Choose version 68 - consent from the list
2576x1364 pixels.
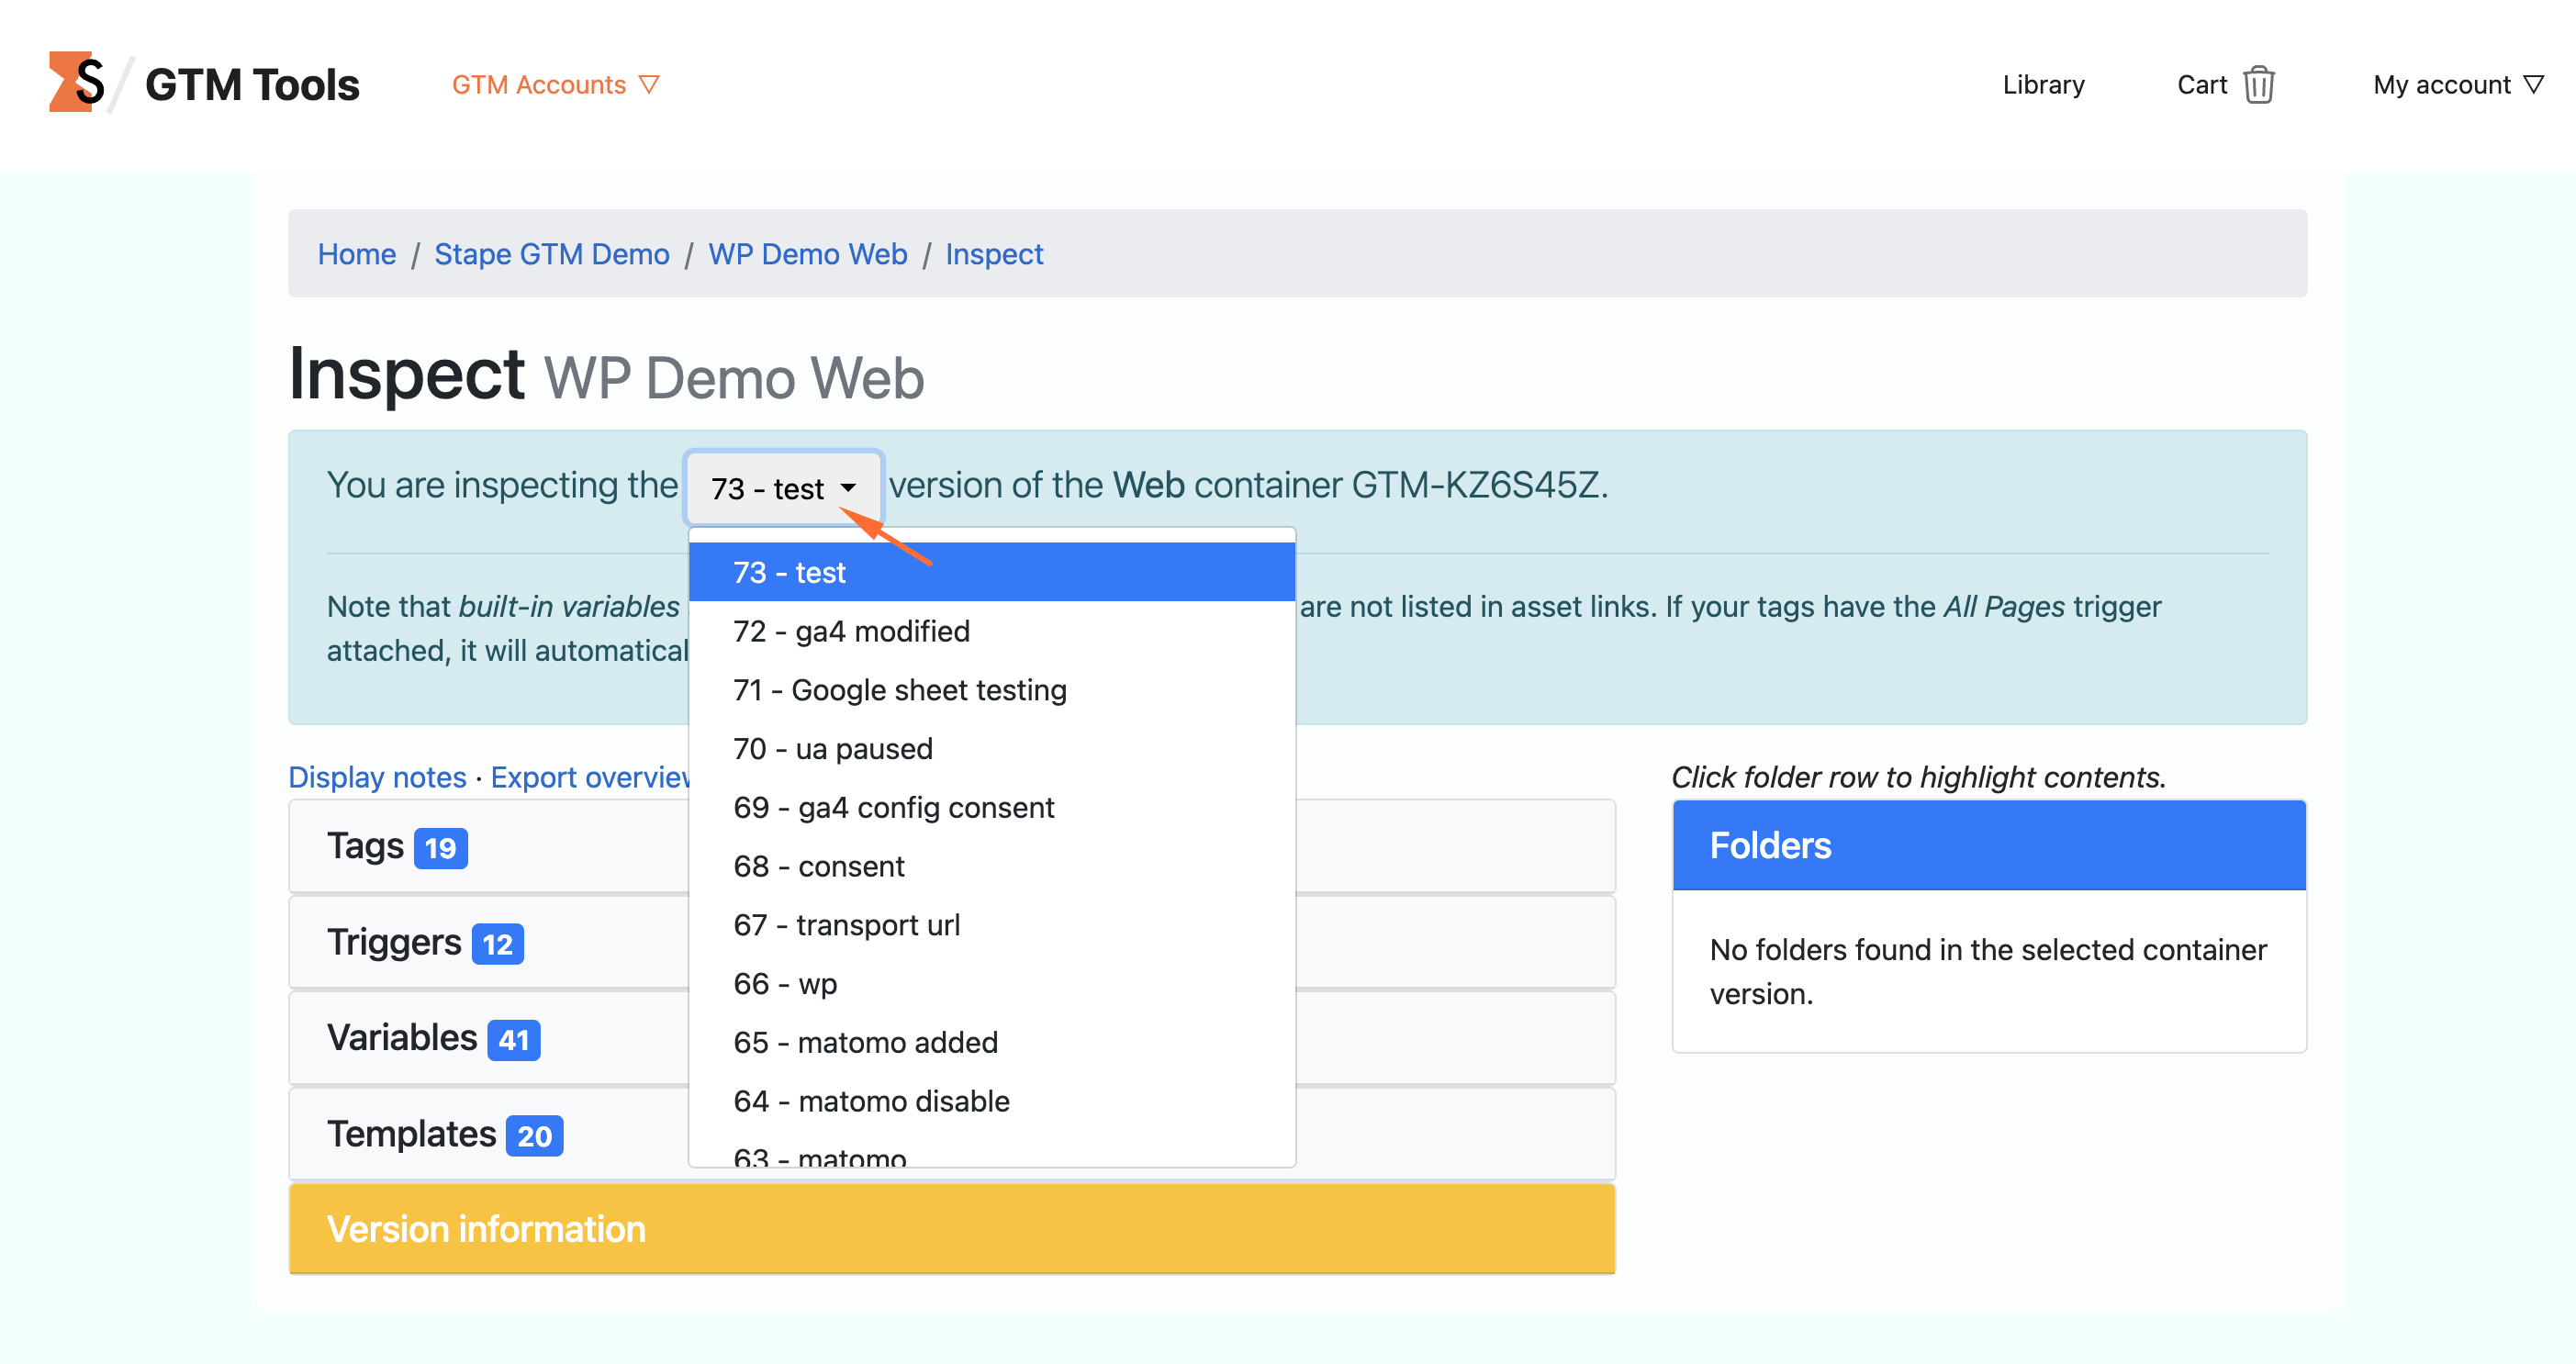click(x=818, y=866)
